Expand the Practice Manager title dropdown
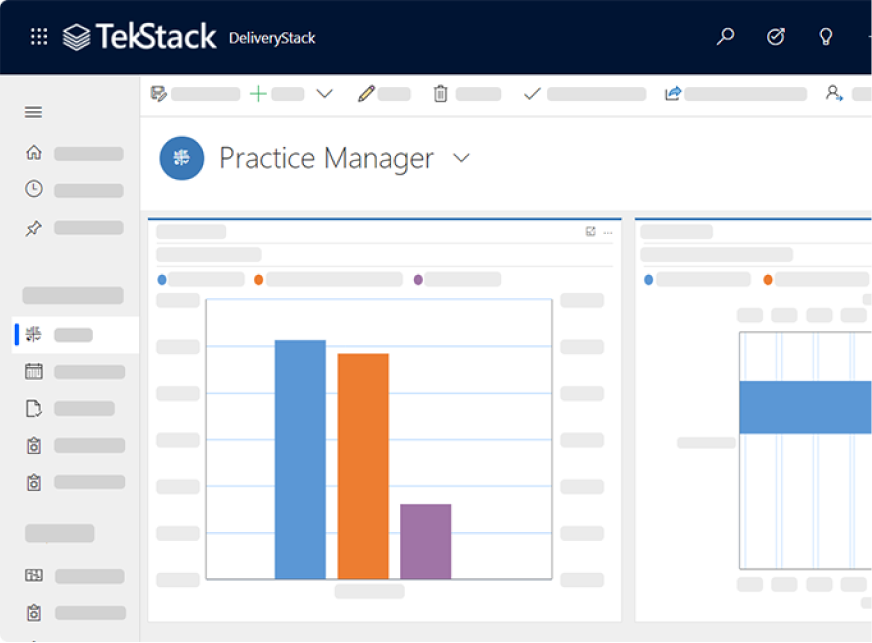The image size is (872, 643). (462, 159)
